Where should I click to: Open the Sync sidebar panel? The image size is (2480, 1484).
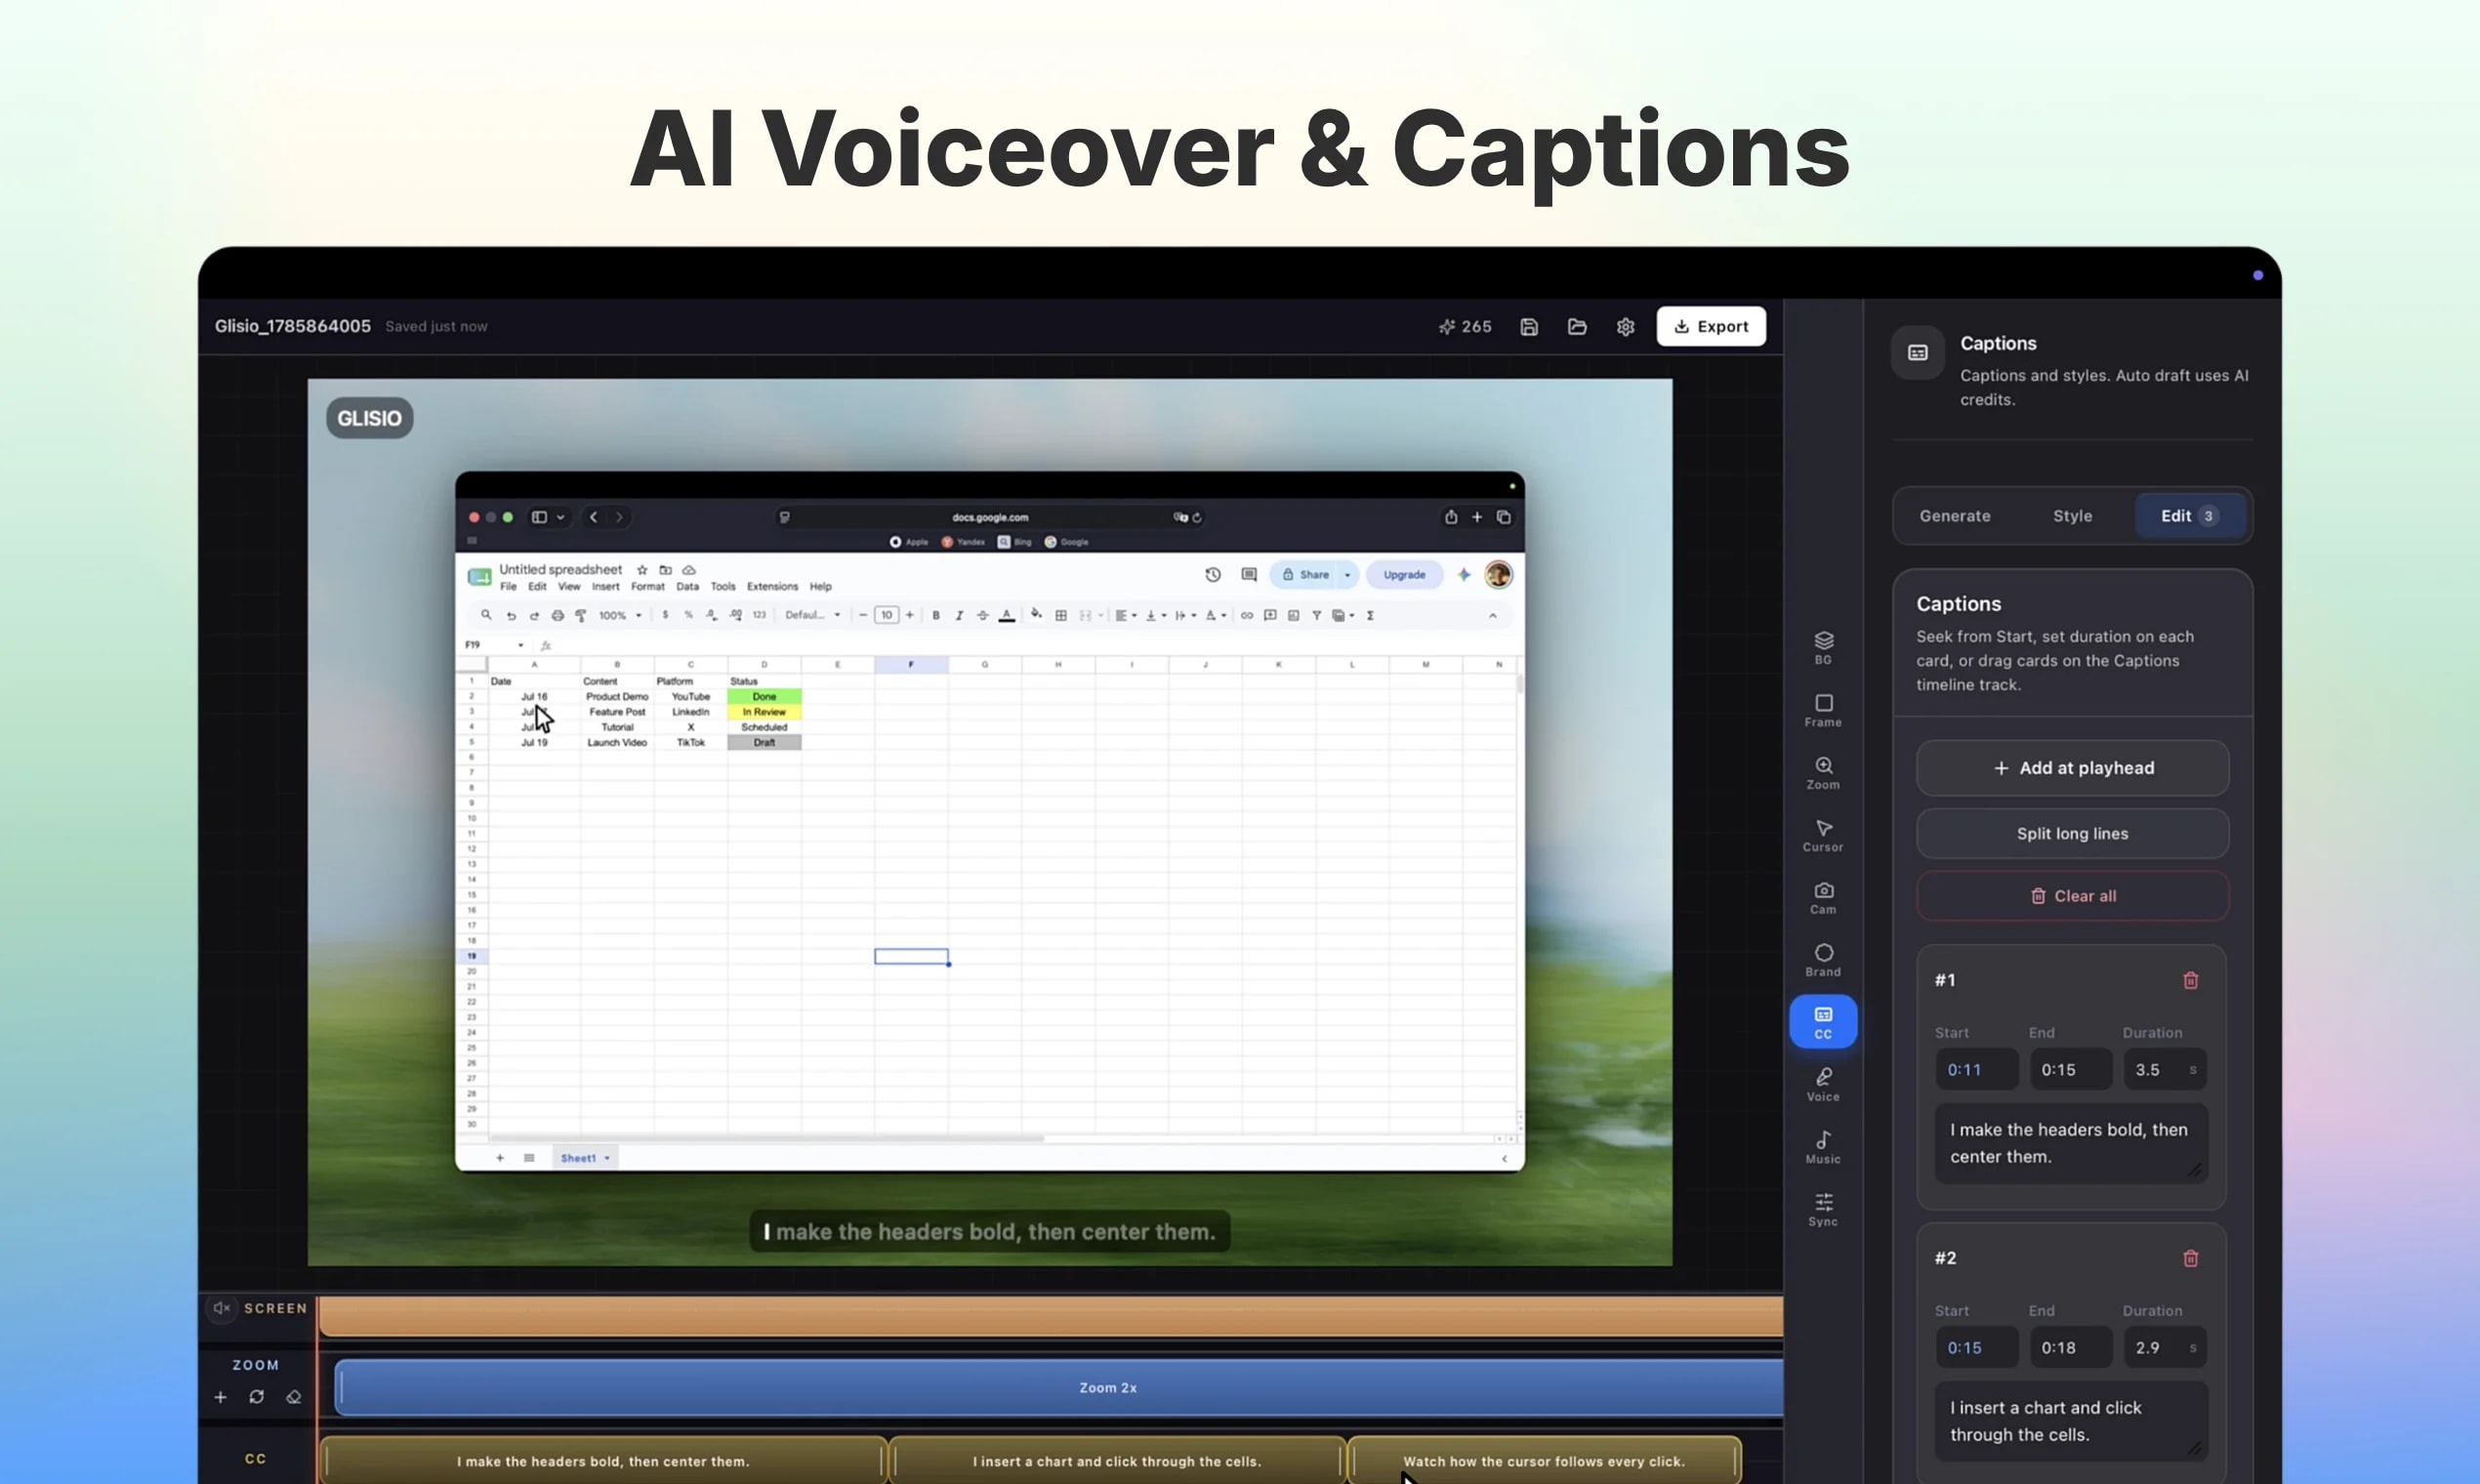[1823, 1209]
